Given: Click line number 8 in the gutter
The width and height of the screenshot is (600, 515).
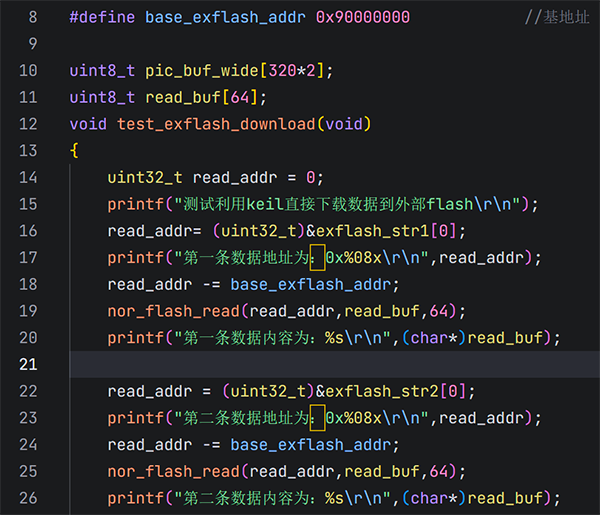Looking at the screenshot, I should point(33,17).
